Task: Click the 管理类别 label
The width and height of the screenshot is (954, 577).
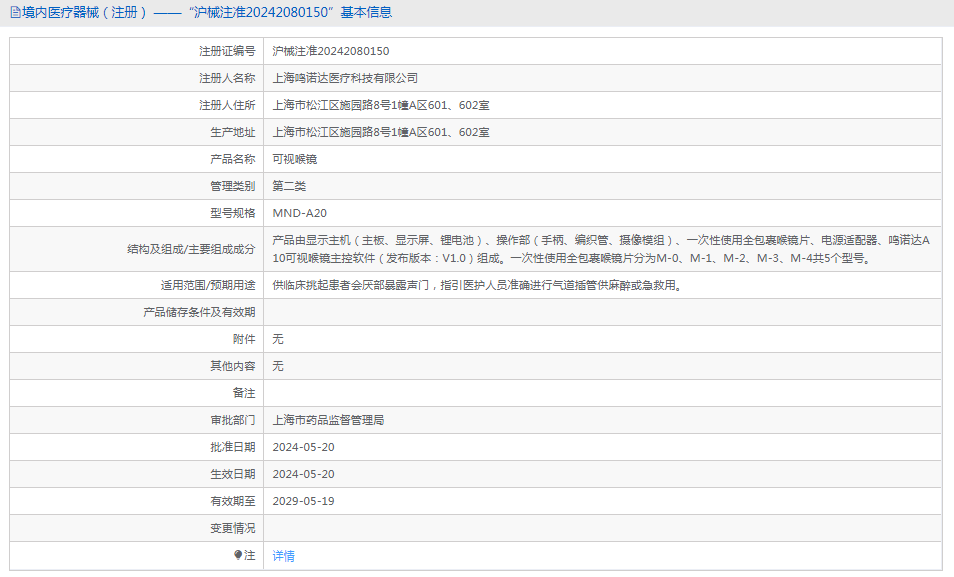Action: click(x=232, y=186)
